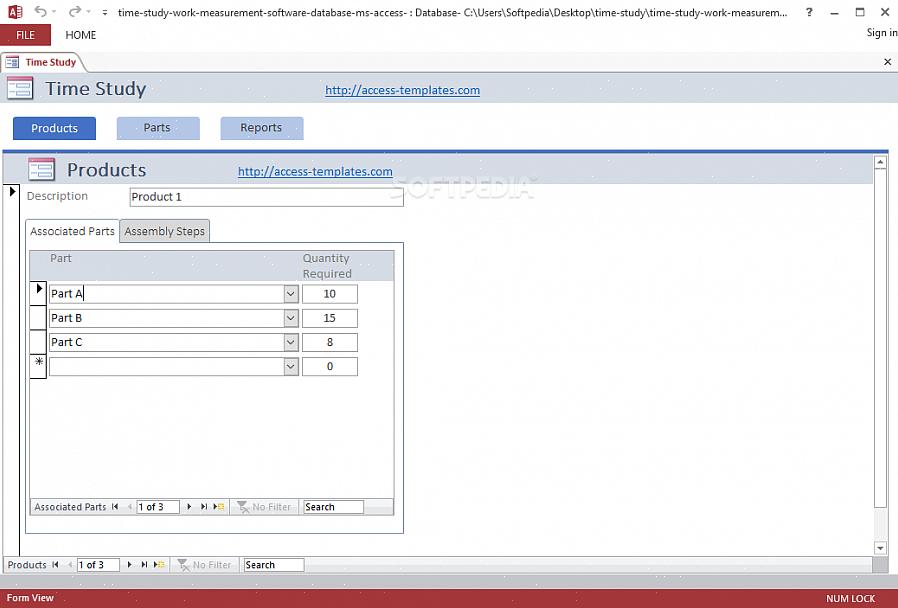
Task: Go to previous Associated Parts record
Action: coord(129,507)
